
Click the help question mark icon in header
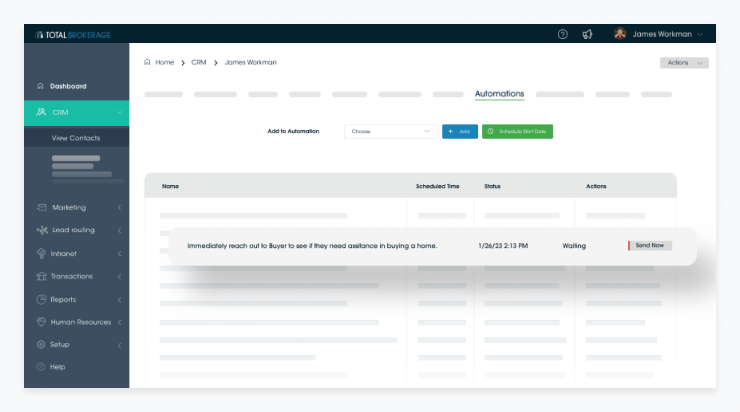[562, 34]
